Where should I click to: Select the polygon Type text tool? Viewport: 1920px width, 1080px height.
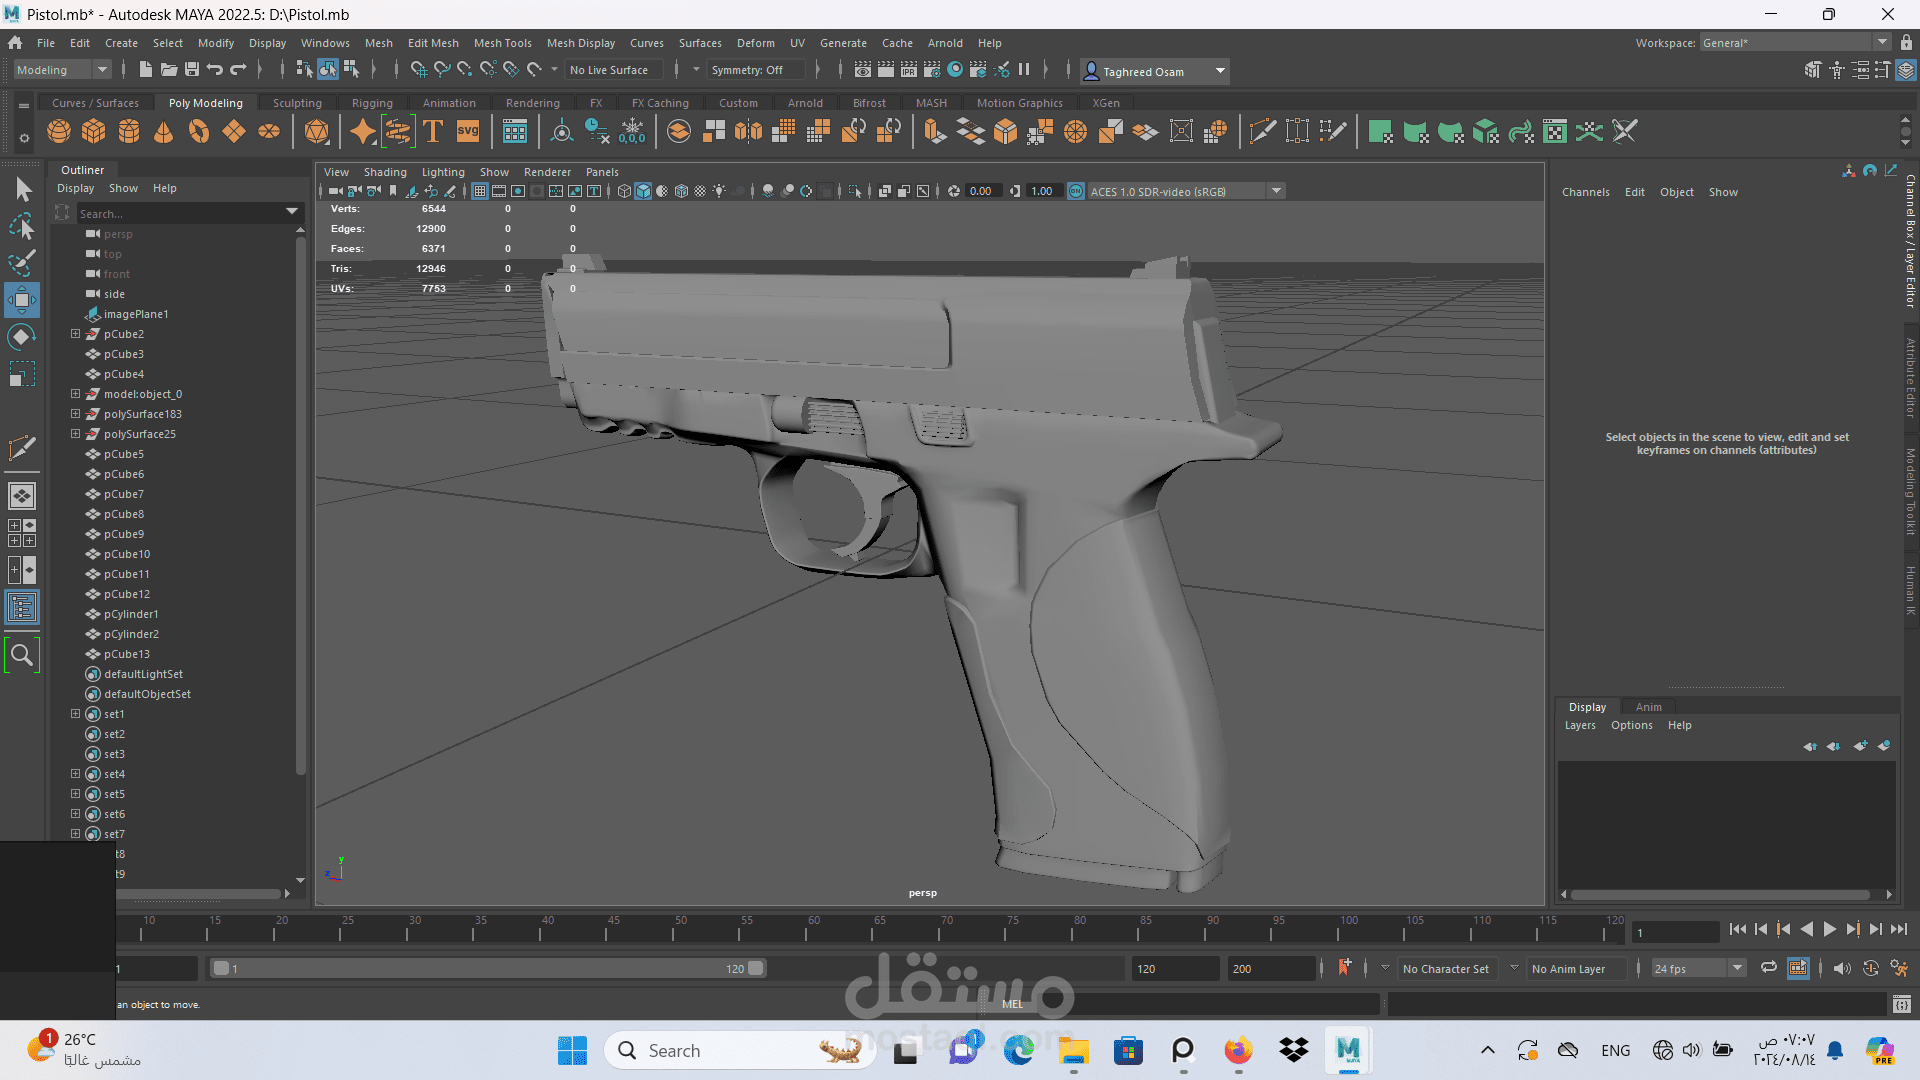pyautogui.click(x=433, y=132)
